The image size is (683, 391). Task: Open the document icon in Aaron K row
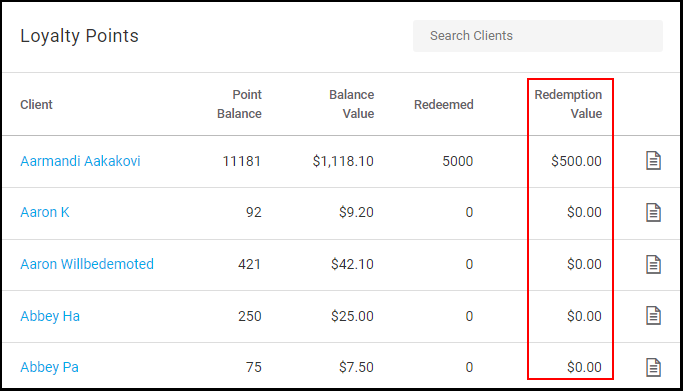pyautogui.click(x=653, y=212)
